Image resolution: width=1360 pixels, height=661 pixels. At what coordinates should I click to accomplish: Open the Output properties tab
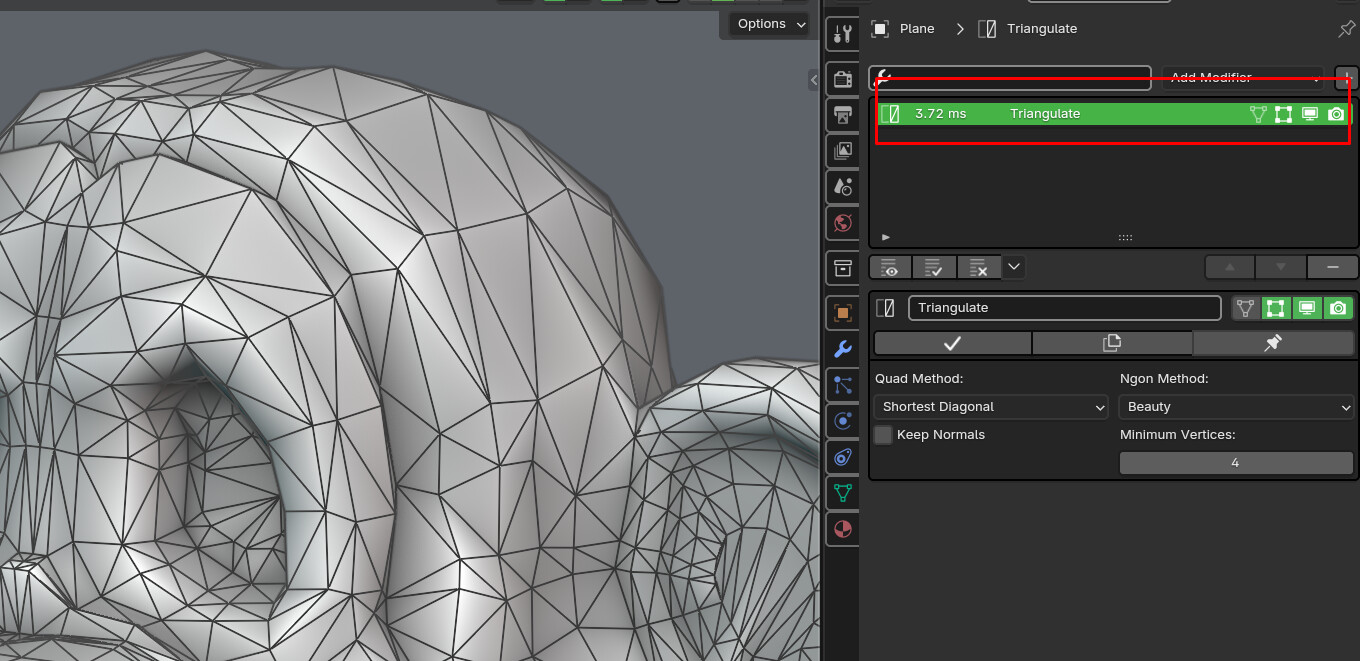pos(843,115)
